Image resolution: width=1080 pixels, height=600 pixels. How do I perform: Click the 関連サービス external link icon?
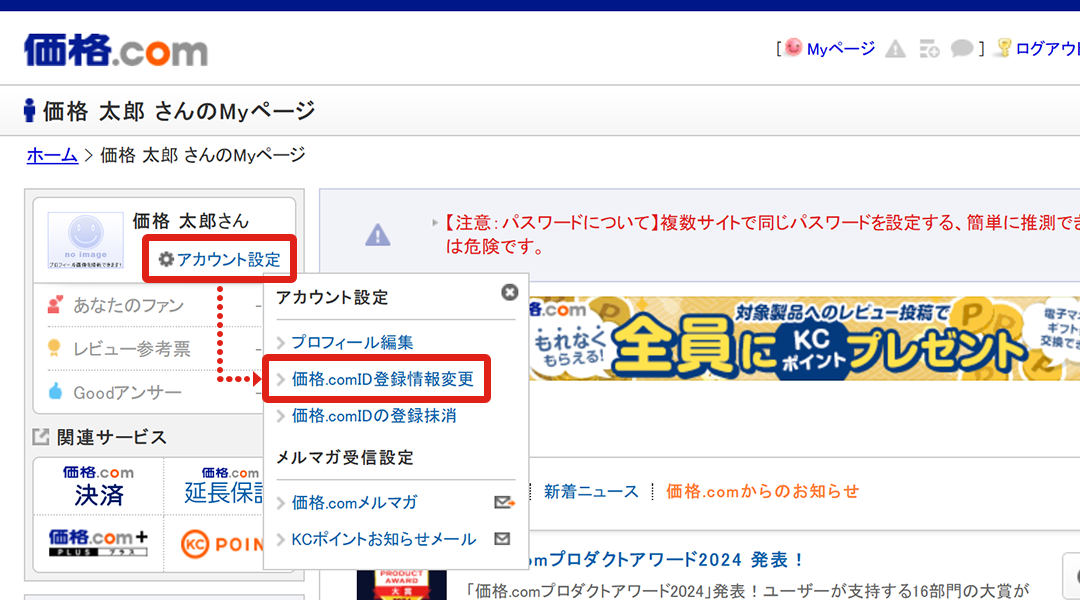coord(41,437)
